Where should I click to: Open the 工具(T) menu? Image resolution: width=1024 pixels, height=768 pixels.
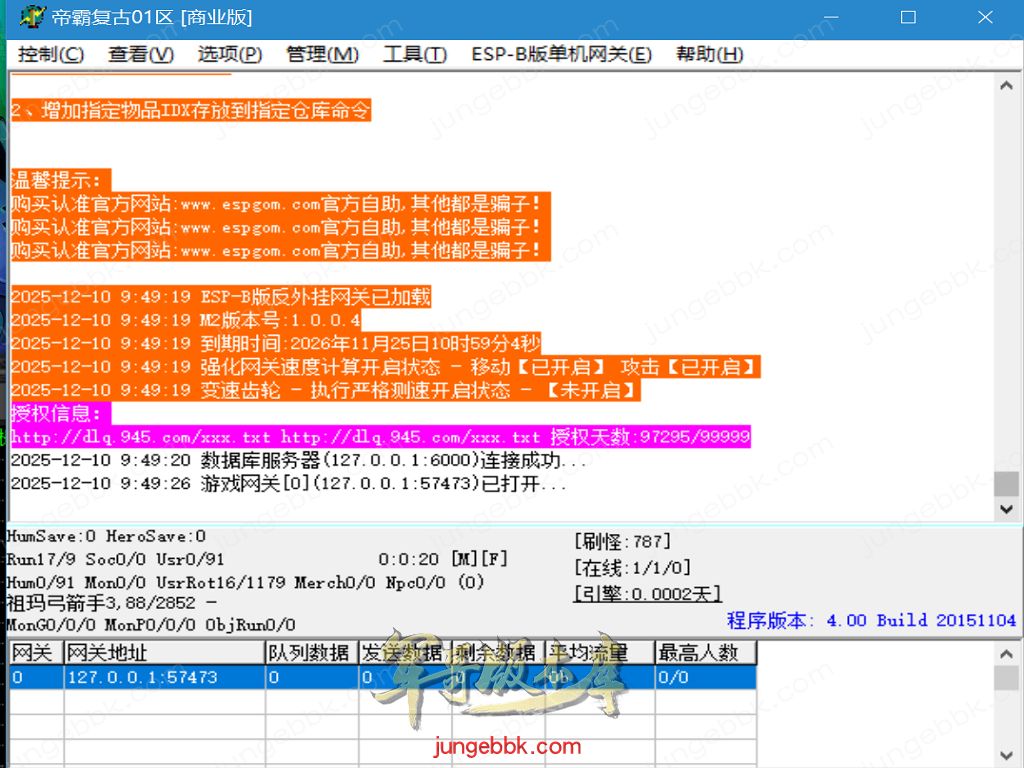tap(414, 54)
